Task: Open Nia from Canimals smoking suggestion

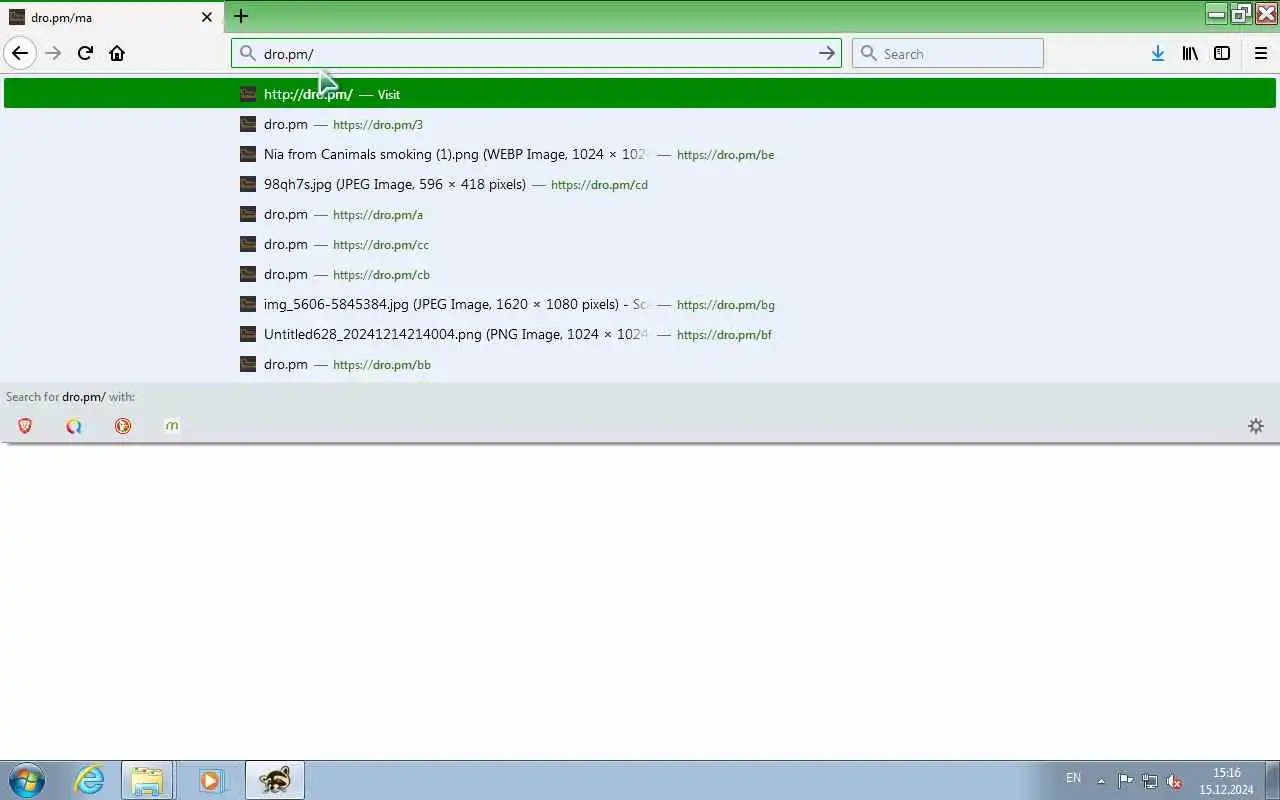Action: (640, 154)
